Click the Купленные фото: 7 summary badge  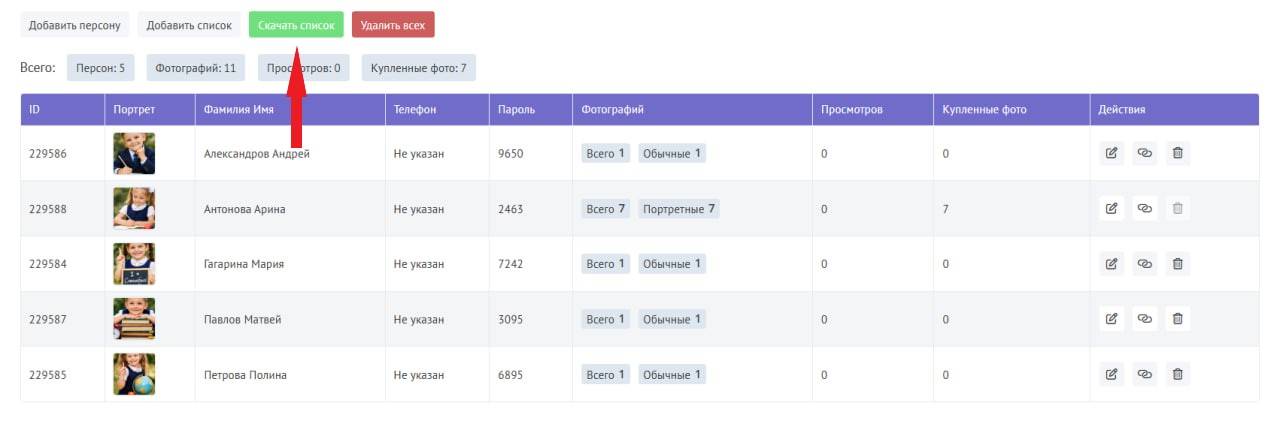click(x=418, y=68)
